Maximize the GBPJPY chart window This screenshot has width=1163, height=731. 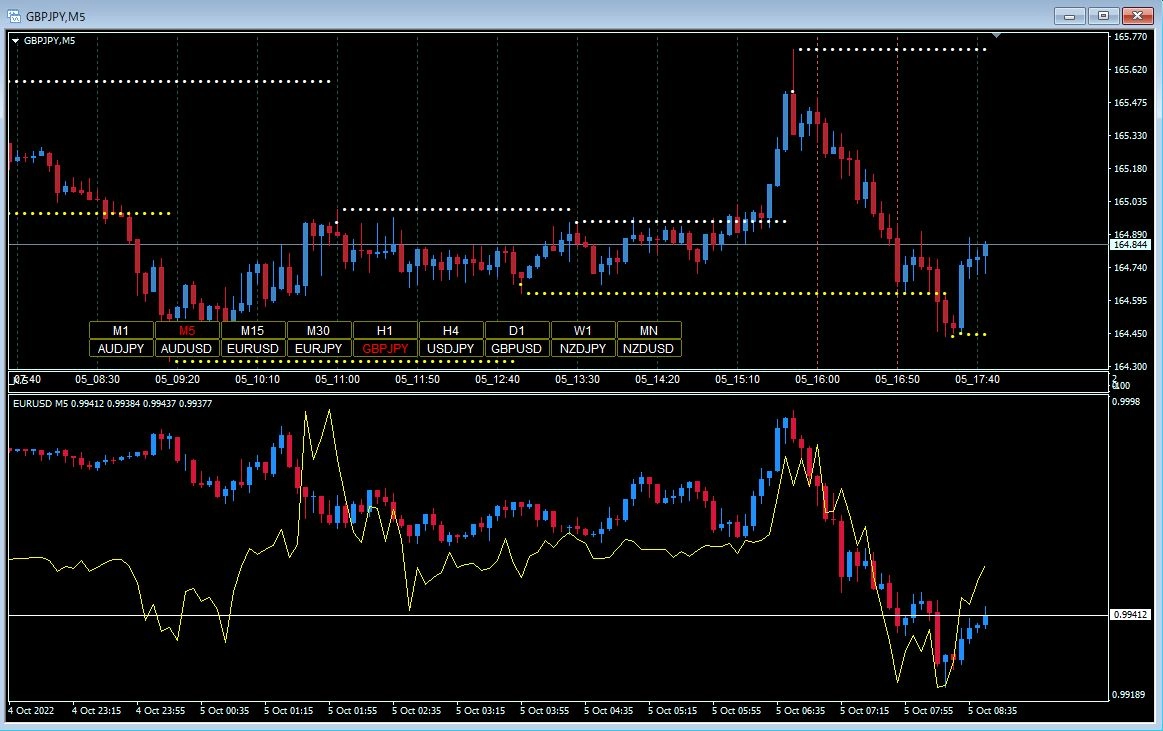click(1103, 16)
